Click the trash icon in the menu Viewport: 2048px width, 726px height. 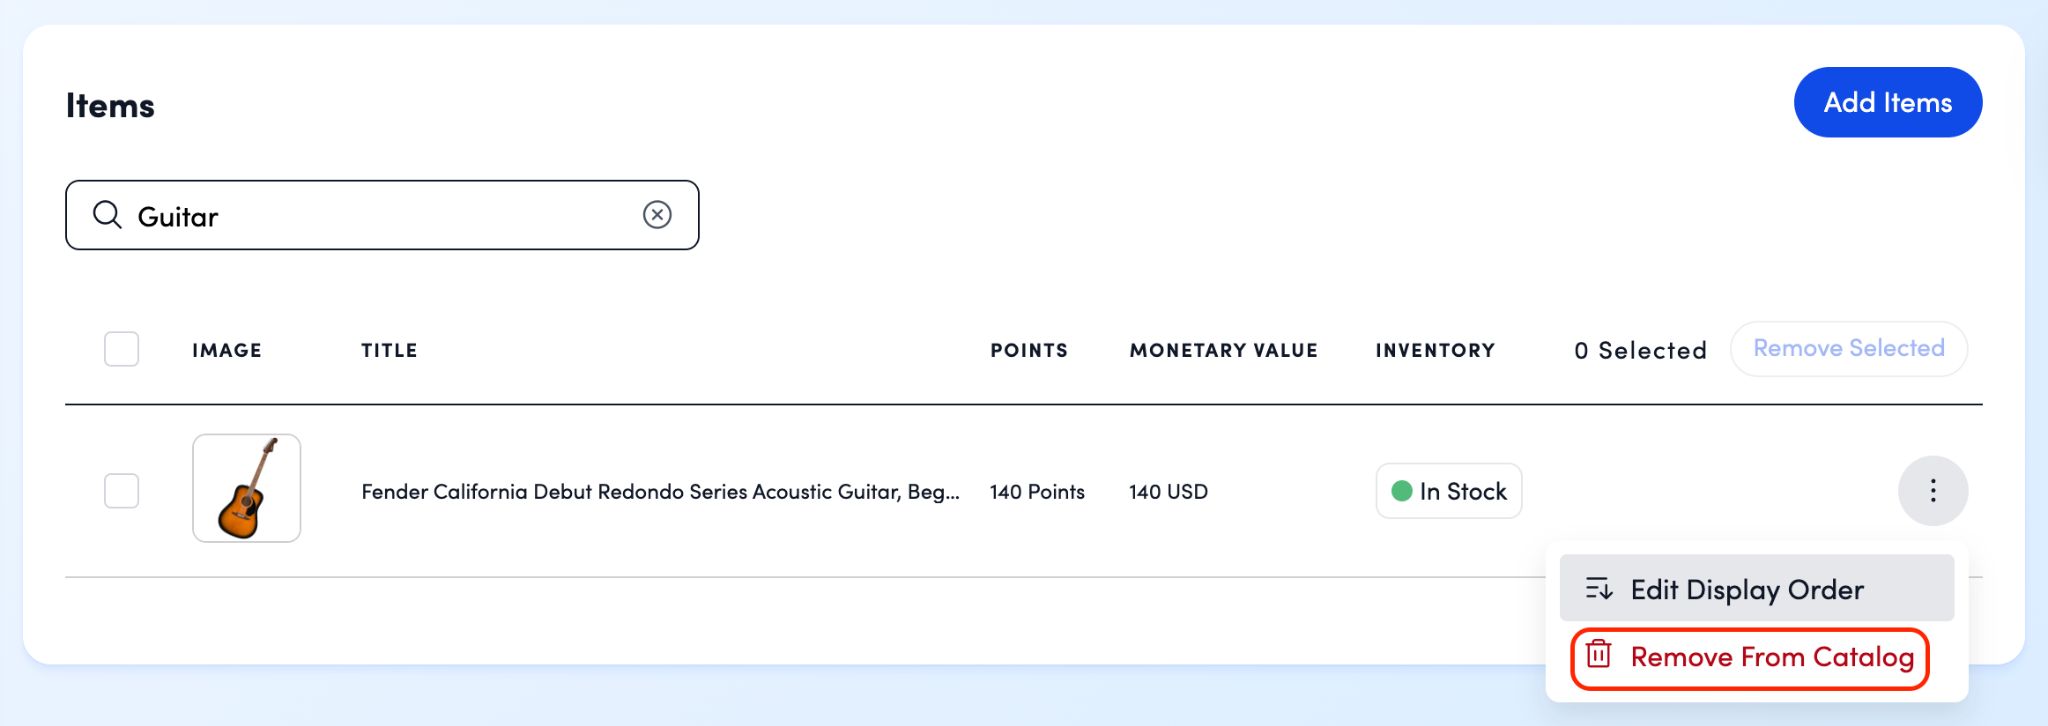point(1599,655)
